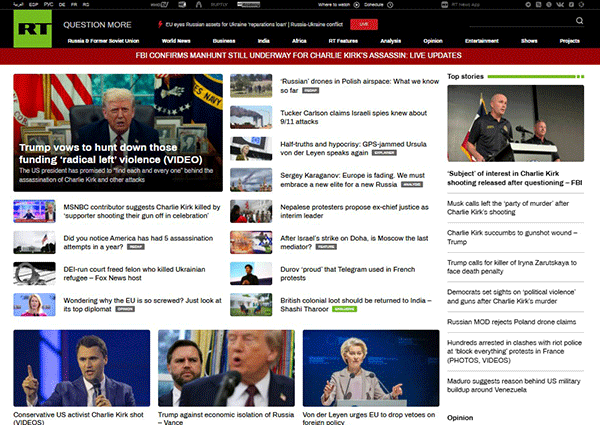600x425 pixels.
Task: Open Trump calls for killer death penalty story
Action: (x=512, y=267)
